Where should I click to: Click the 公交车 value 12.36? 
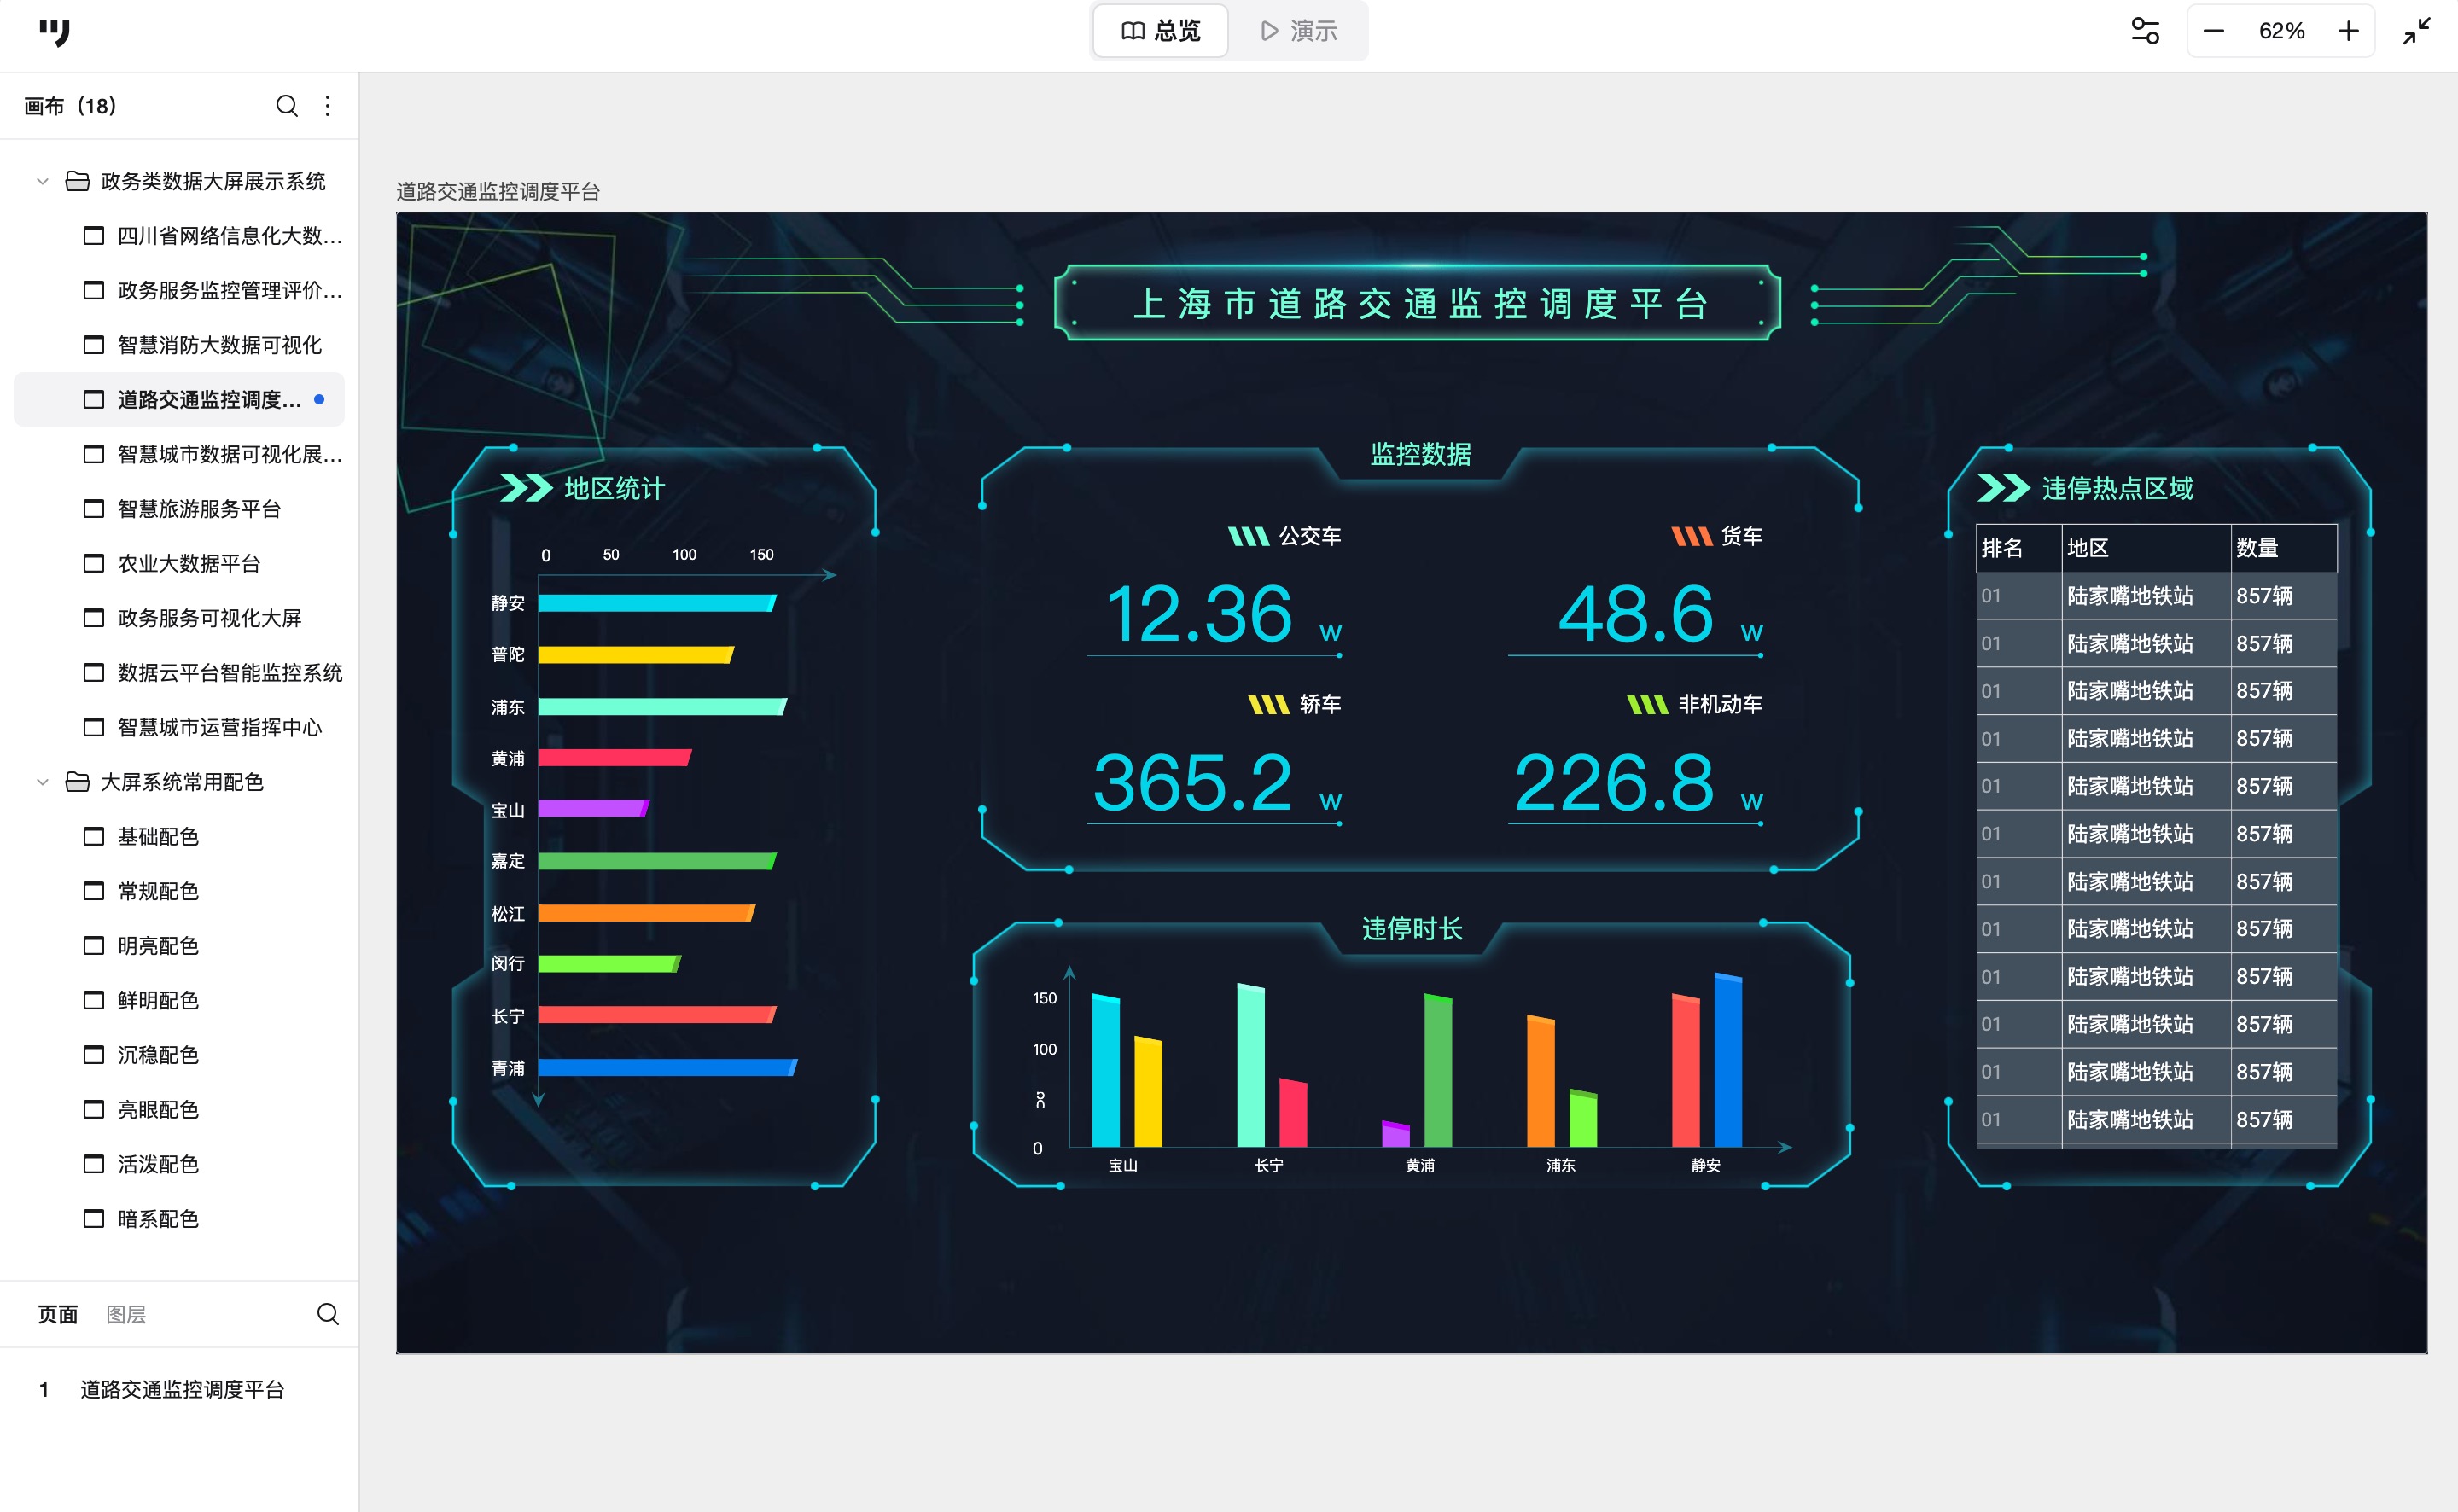(x=1199, y=613)
